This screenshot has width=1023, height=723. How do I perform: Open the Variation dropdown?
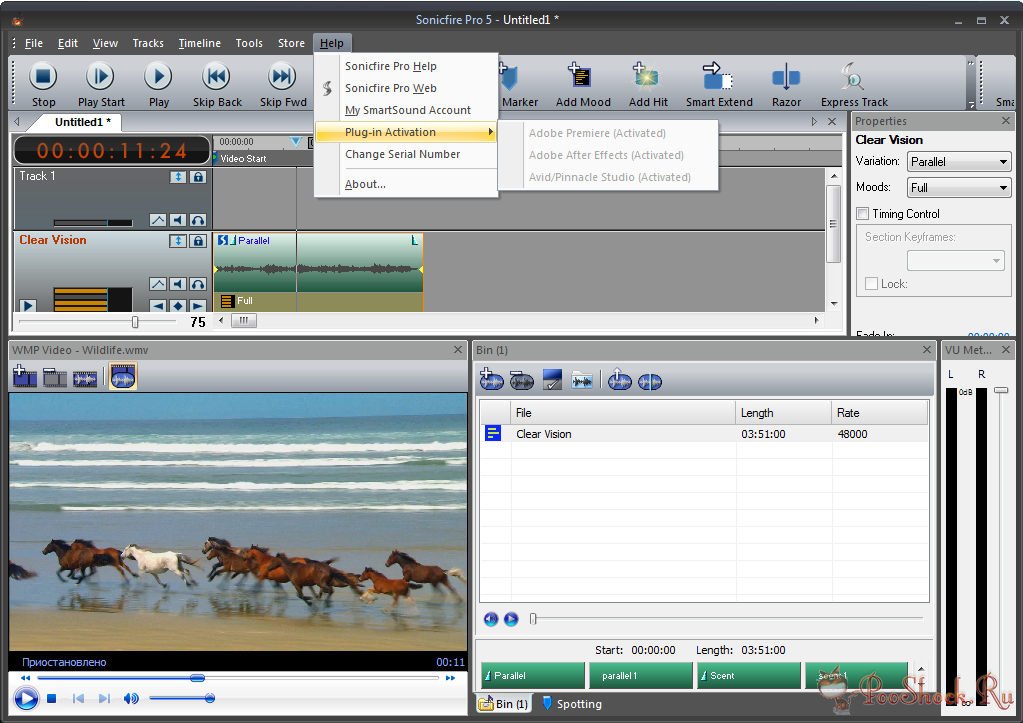(958, 161)
